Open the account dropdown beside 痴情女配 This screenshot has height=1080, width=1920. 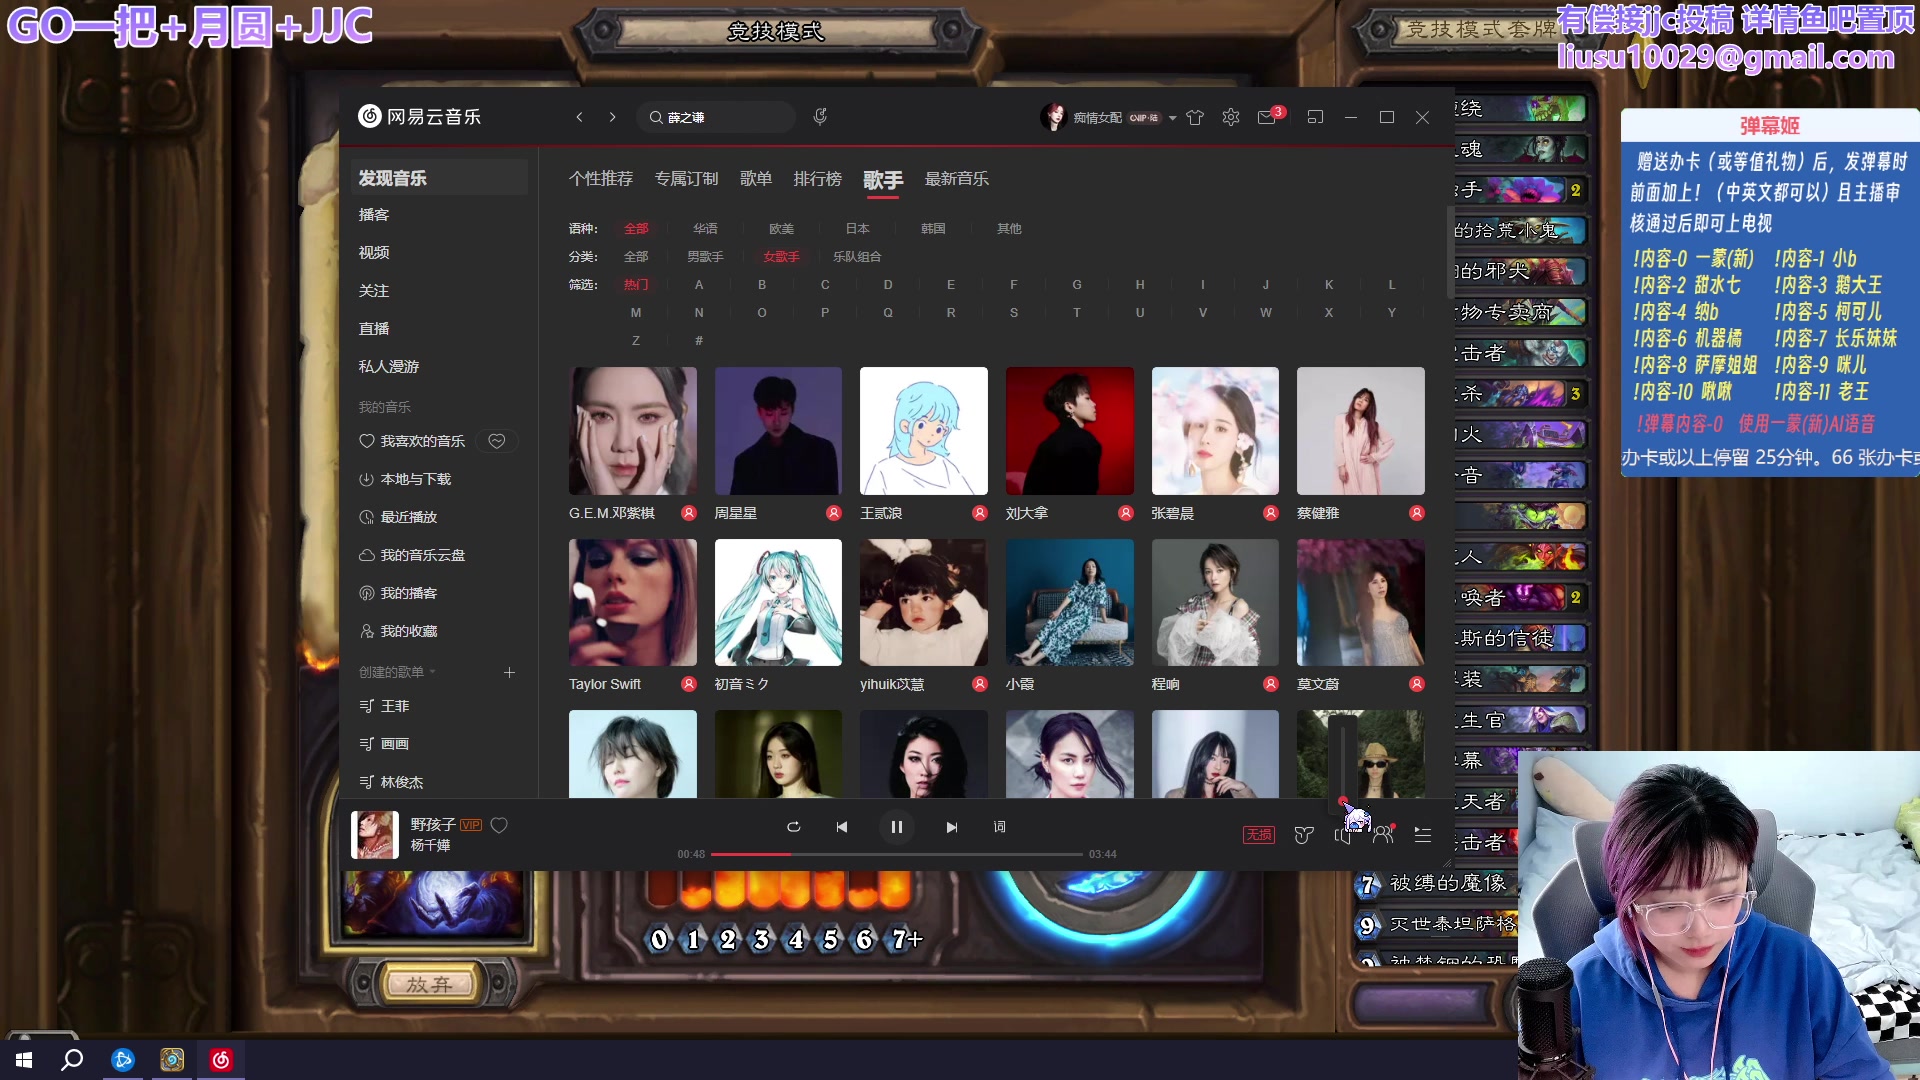pos(1172,117)
